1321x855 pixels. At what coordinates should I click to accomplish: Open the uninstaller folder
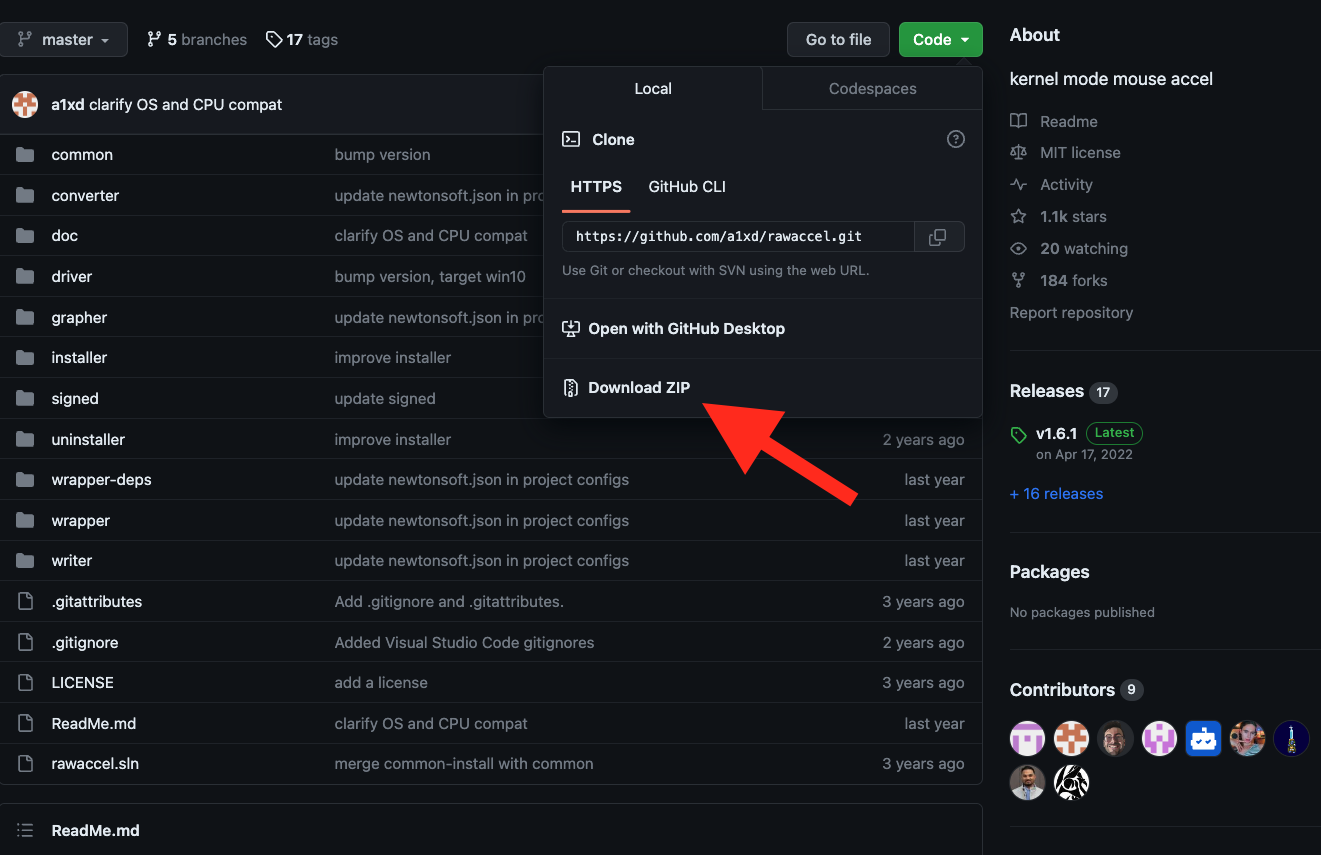pyautogui.click(x=88, y=440)
